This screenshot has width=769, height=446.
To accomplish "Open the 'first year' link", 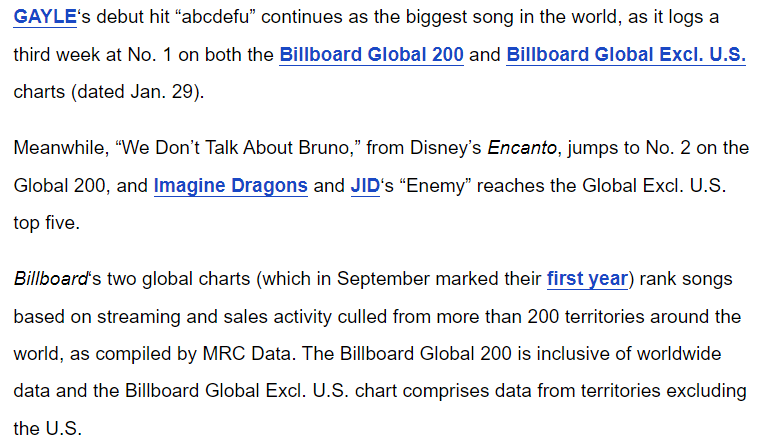I will coord(587,279).
